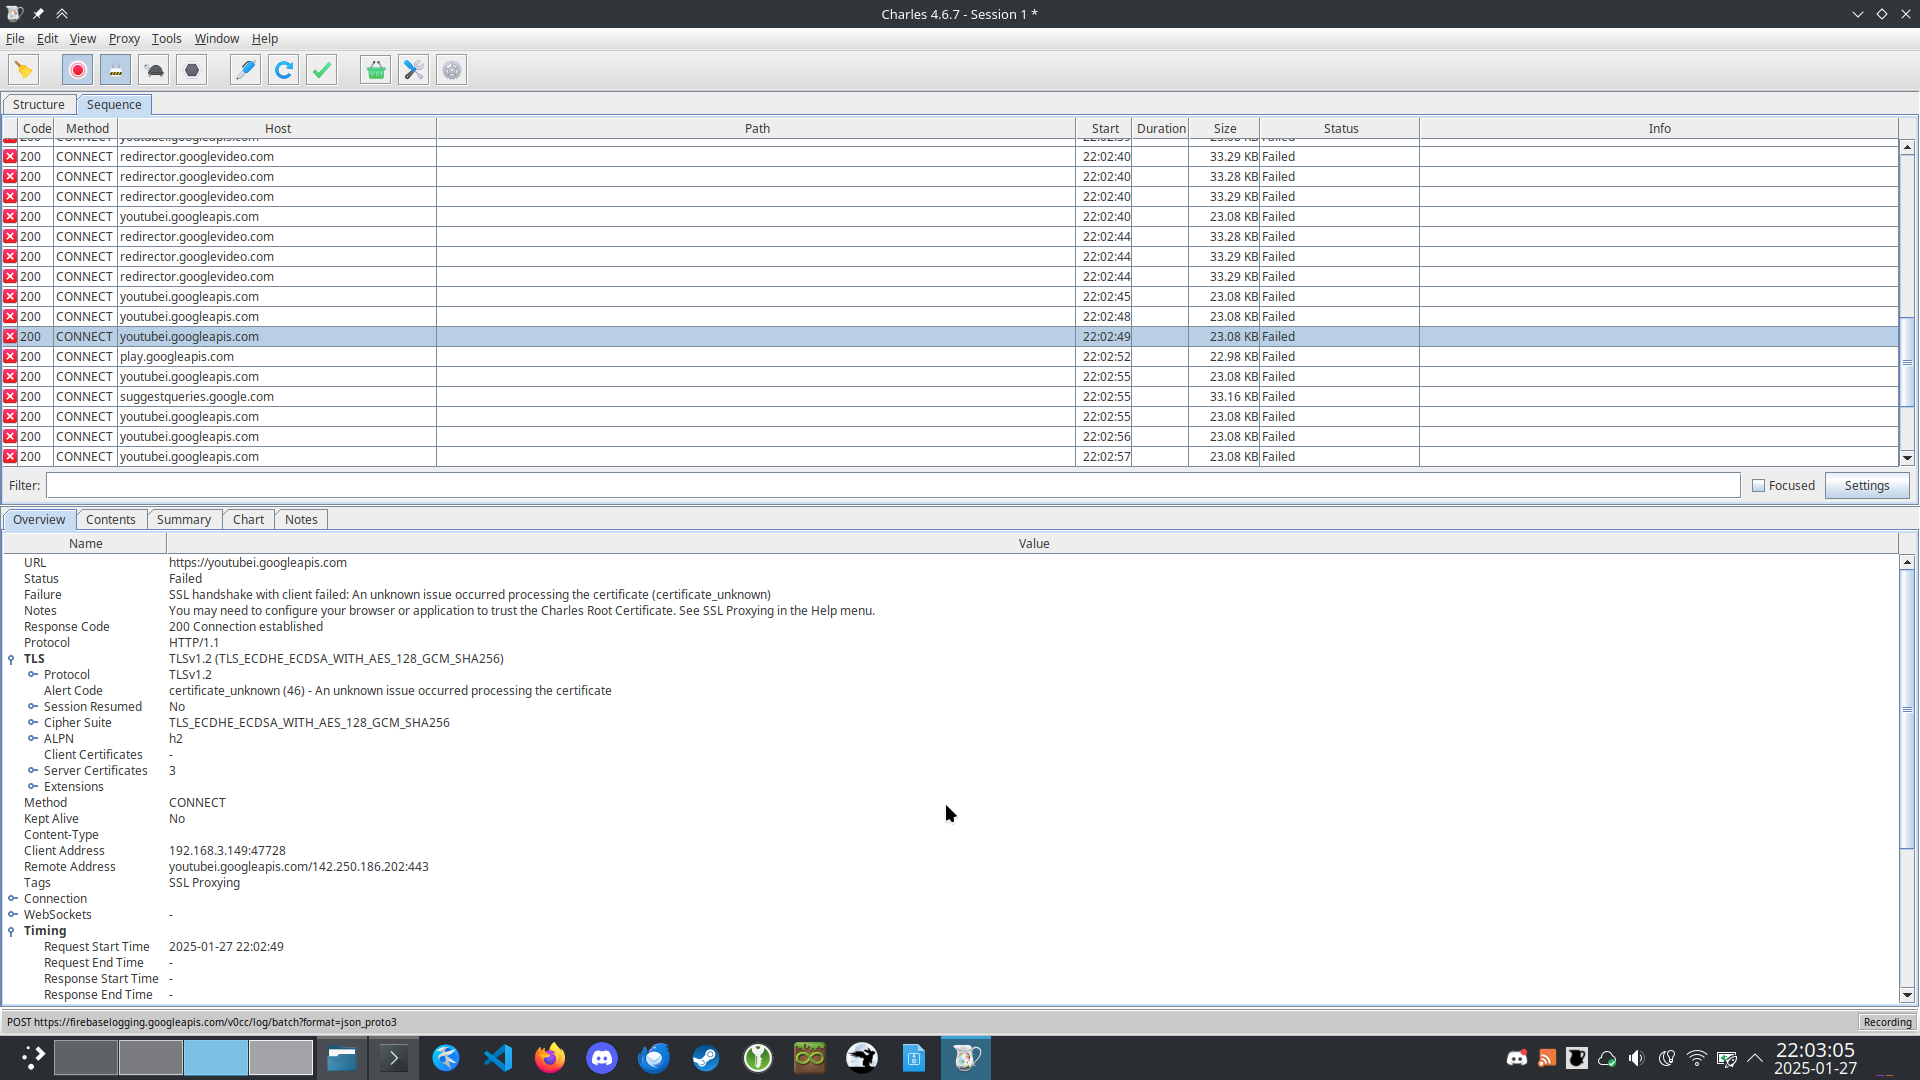
Task: Switch to the Contents tab
Action: (110, 519)
